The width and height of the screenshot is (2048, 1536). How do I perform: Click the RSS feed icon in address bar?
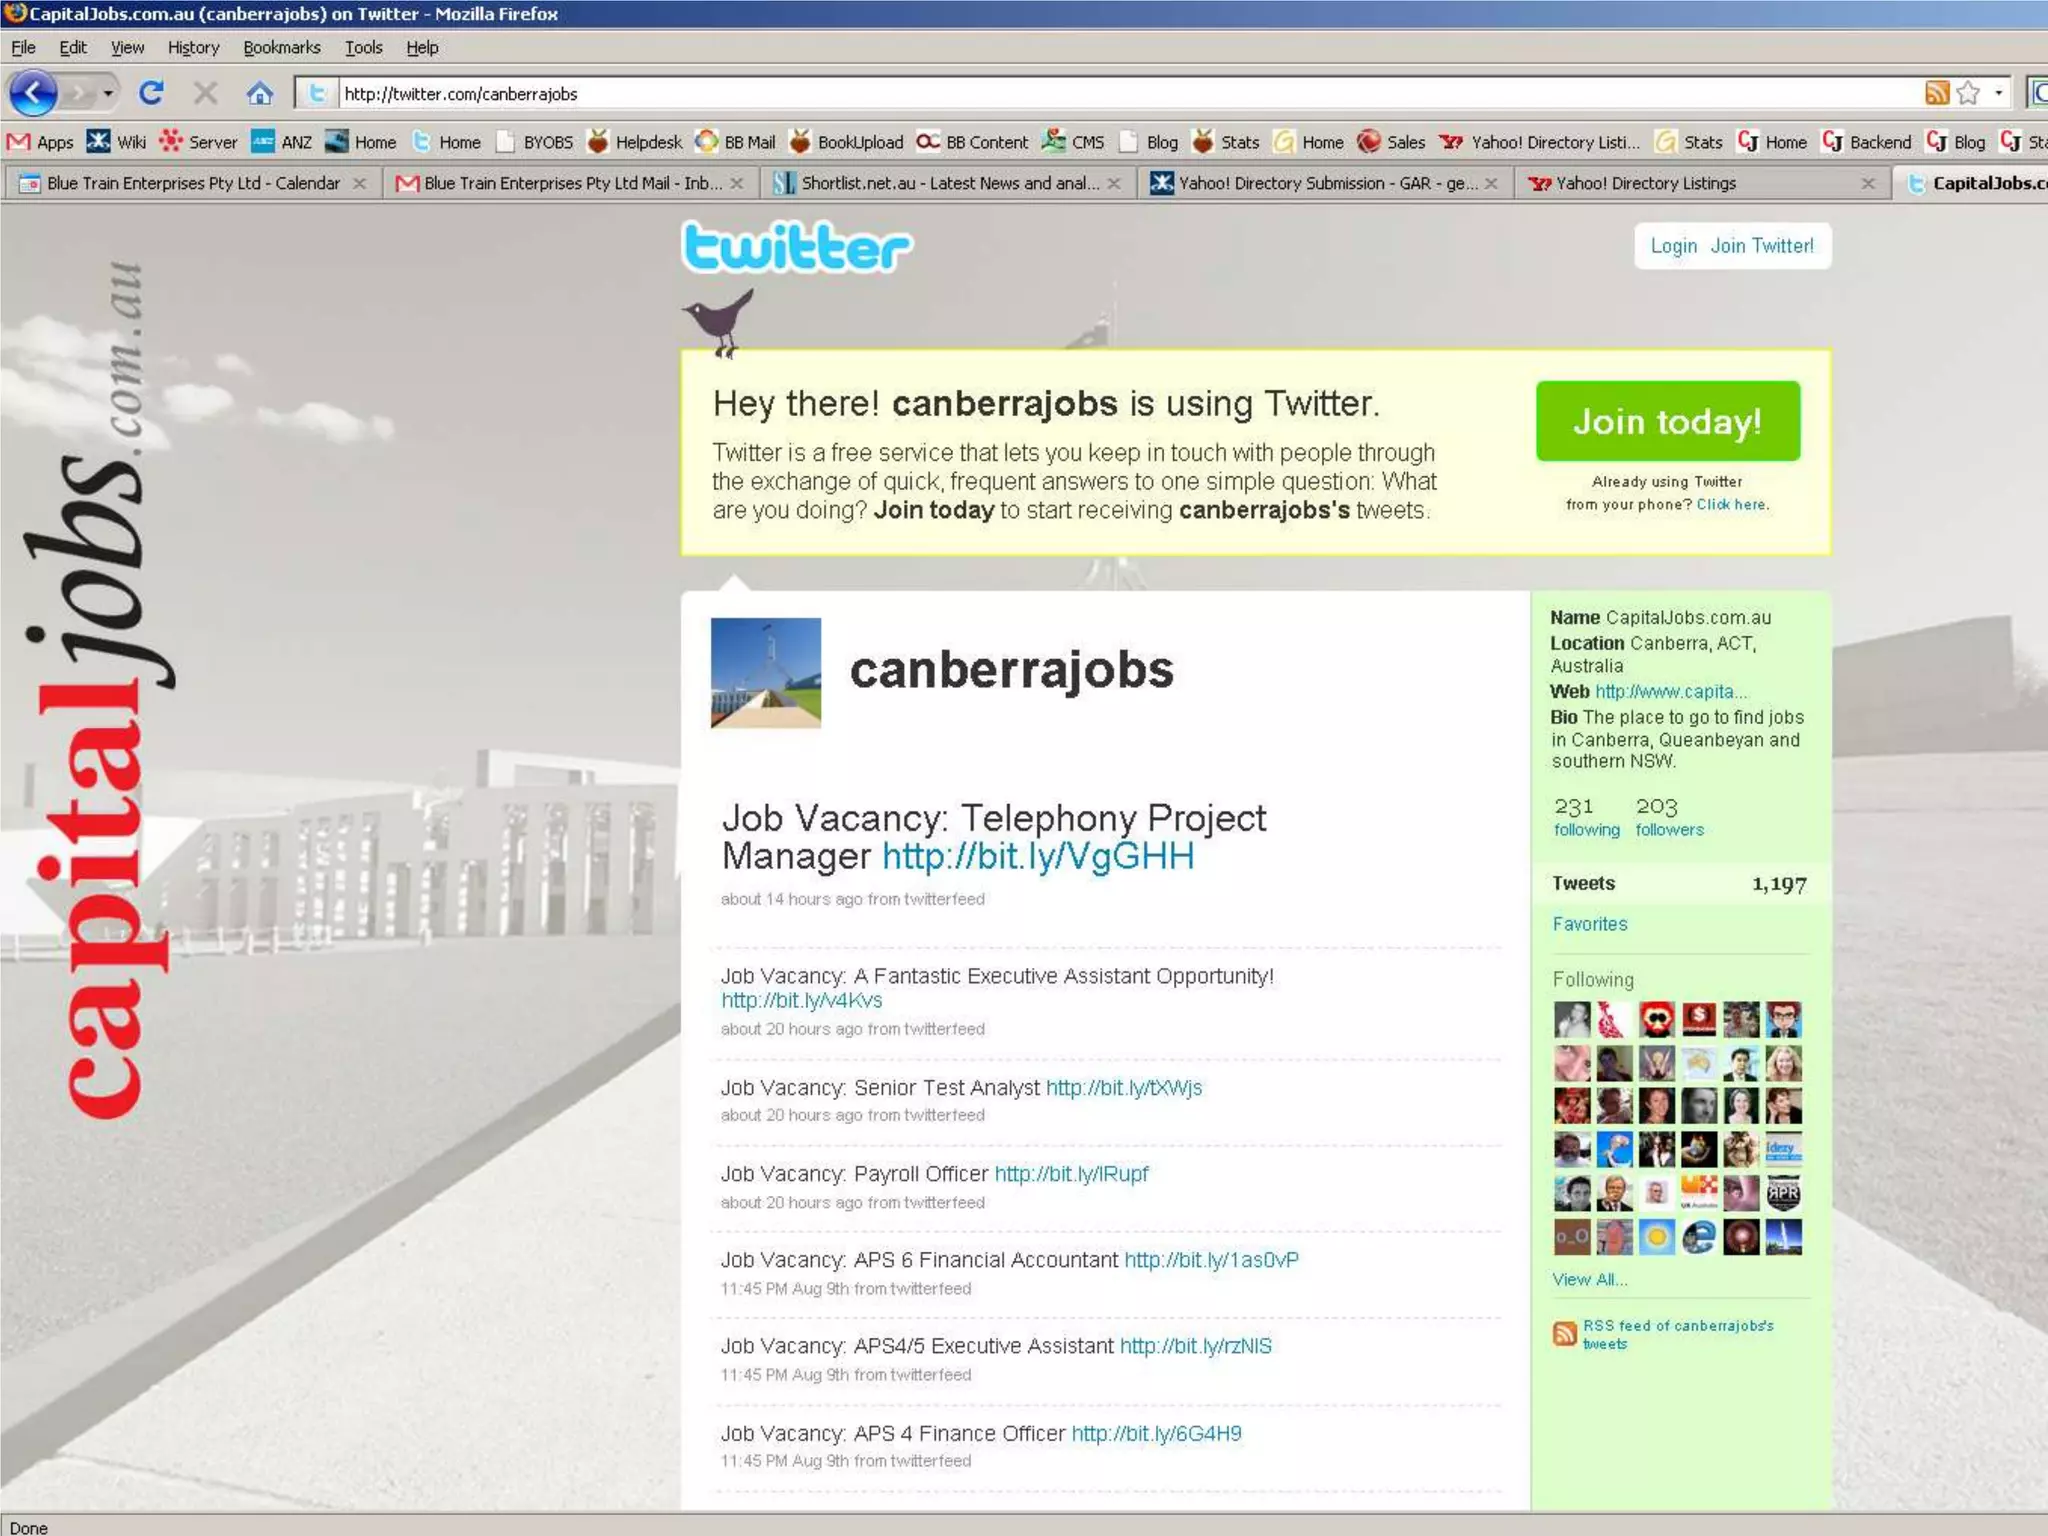[x=1937, y=93]
